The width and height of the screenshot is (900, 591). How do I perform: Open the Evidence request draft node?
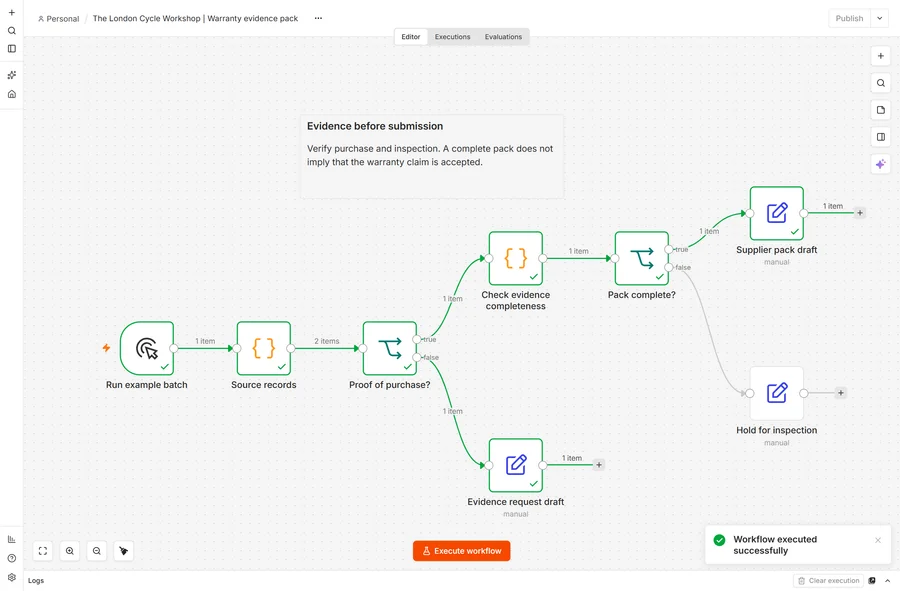tap(515, 465)
